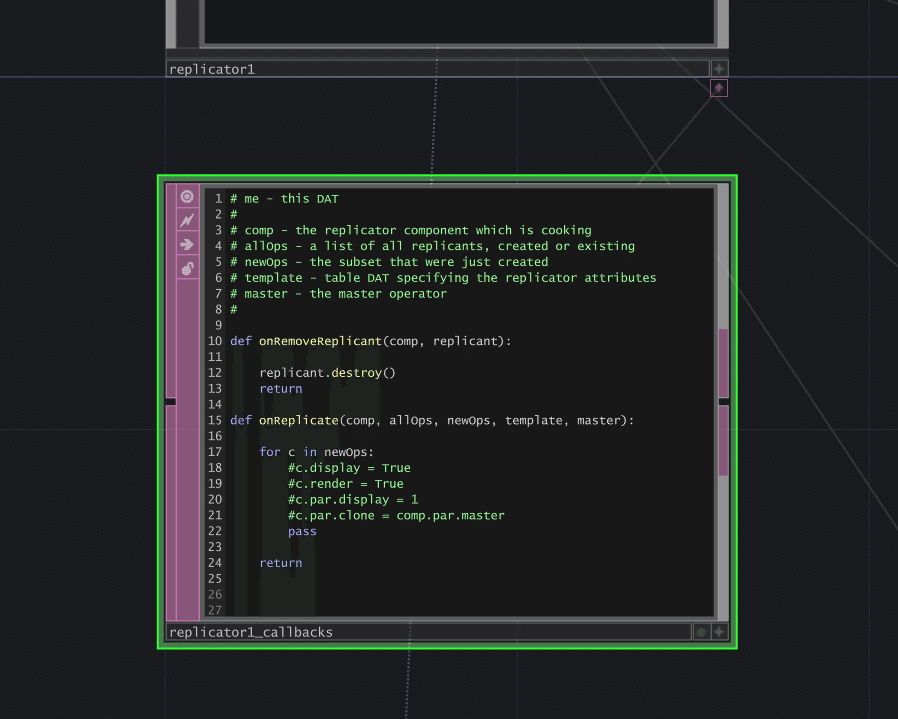The width and height of the screenshot is (898, 719).
Task: Click the '#c.par.clone = comp.par.master' line
Action: [x=396, y=516]
